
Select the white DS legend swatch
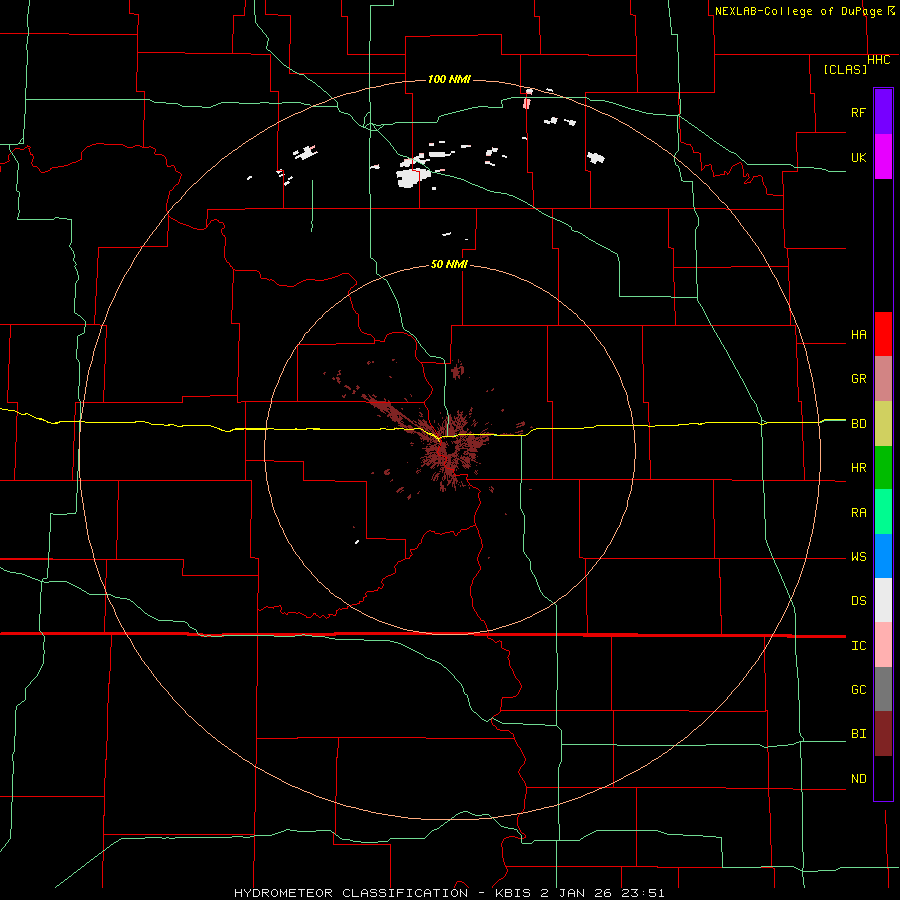click(883, 600)
